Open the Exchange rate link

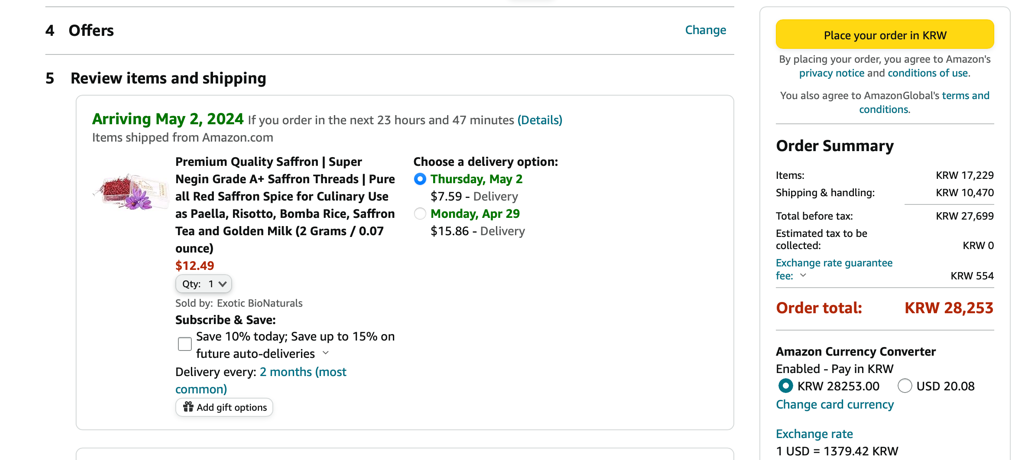[814, 434]
